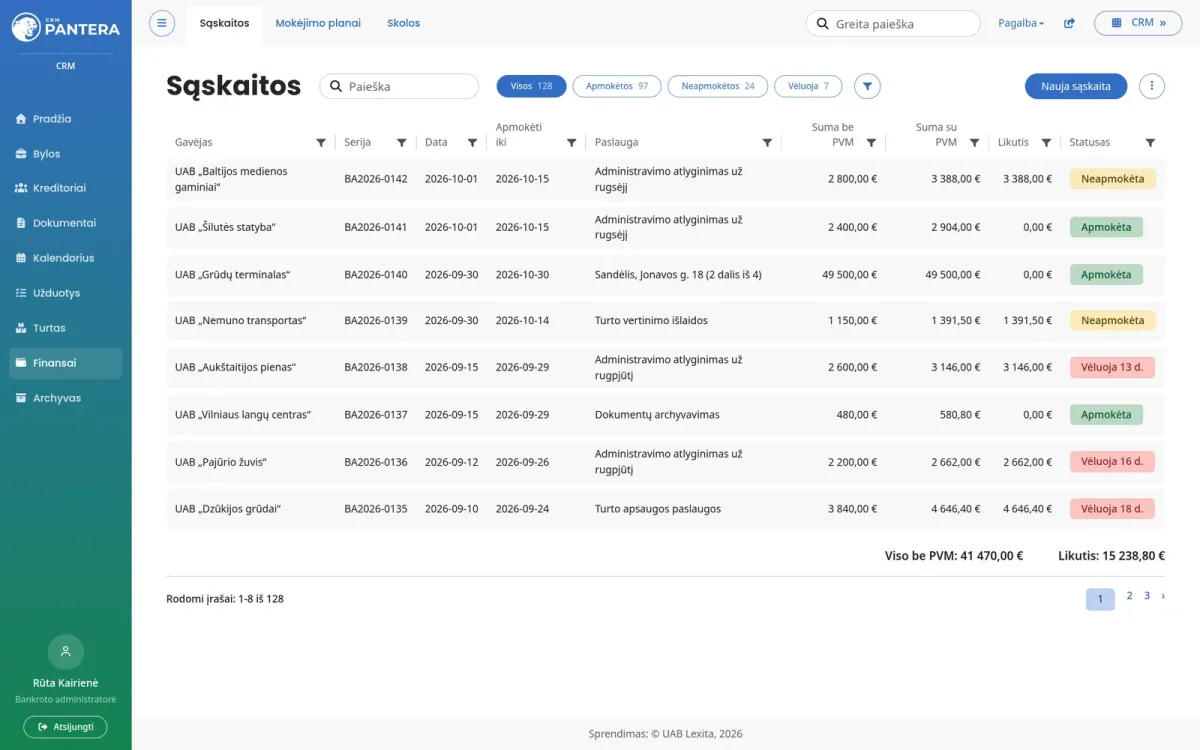
Task: Select invoice BA2026-0142 serial cell
Action: click(376, 179)
